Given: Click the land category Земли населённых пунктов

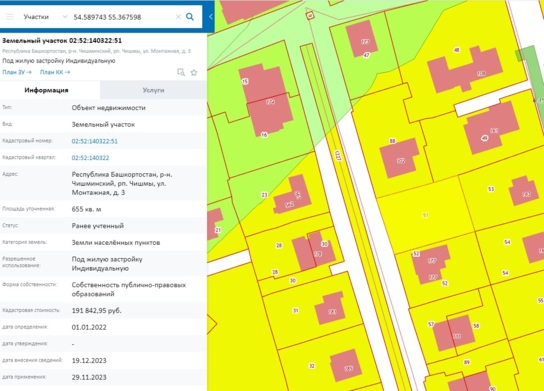Looking at the screenshot, I should (x=116, y=243).
